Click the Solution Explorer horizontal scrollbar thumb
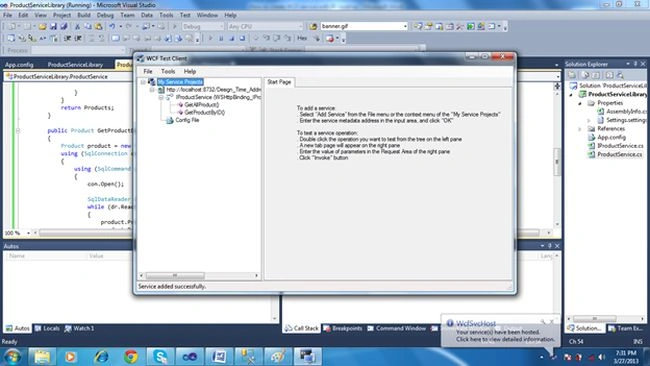The width and height of the screenshot is (650, 366). point(595,319)
